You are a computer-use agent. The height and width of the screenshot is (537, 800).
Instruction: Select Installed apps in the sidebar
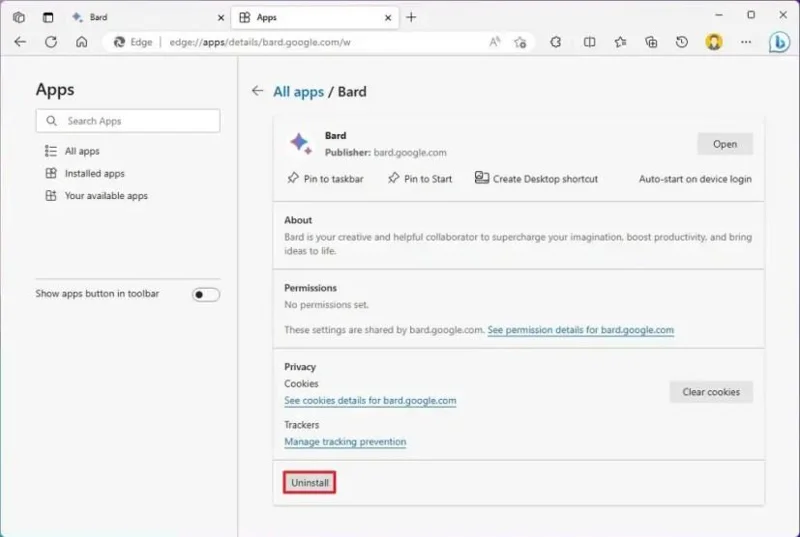click(x=85, y=173)
